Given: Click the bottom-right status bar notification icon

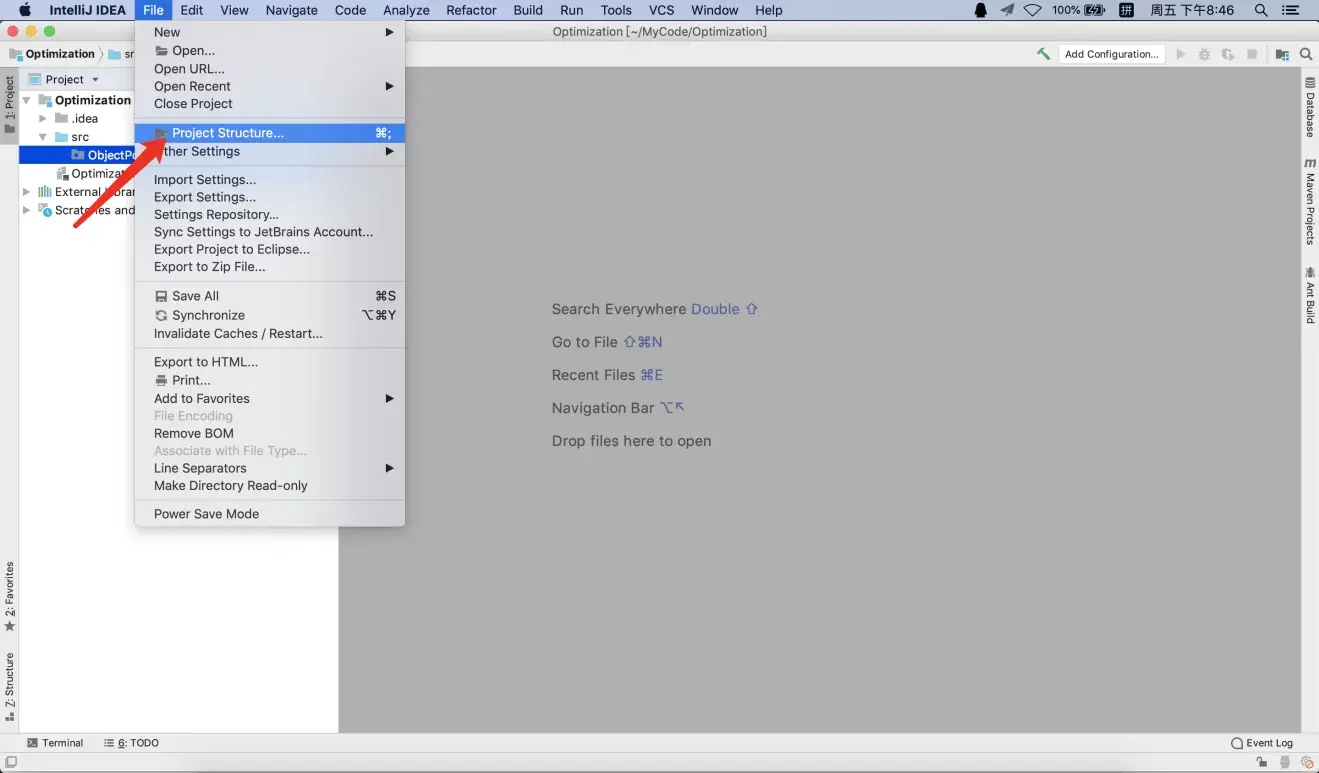Looking at the screenshot, I should [x=1307, y=762].
